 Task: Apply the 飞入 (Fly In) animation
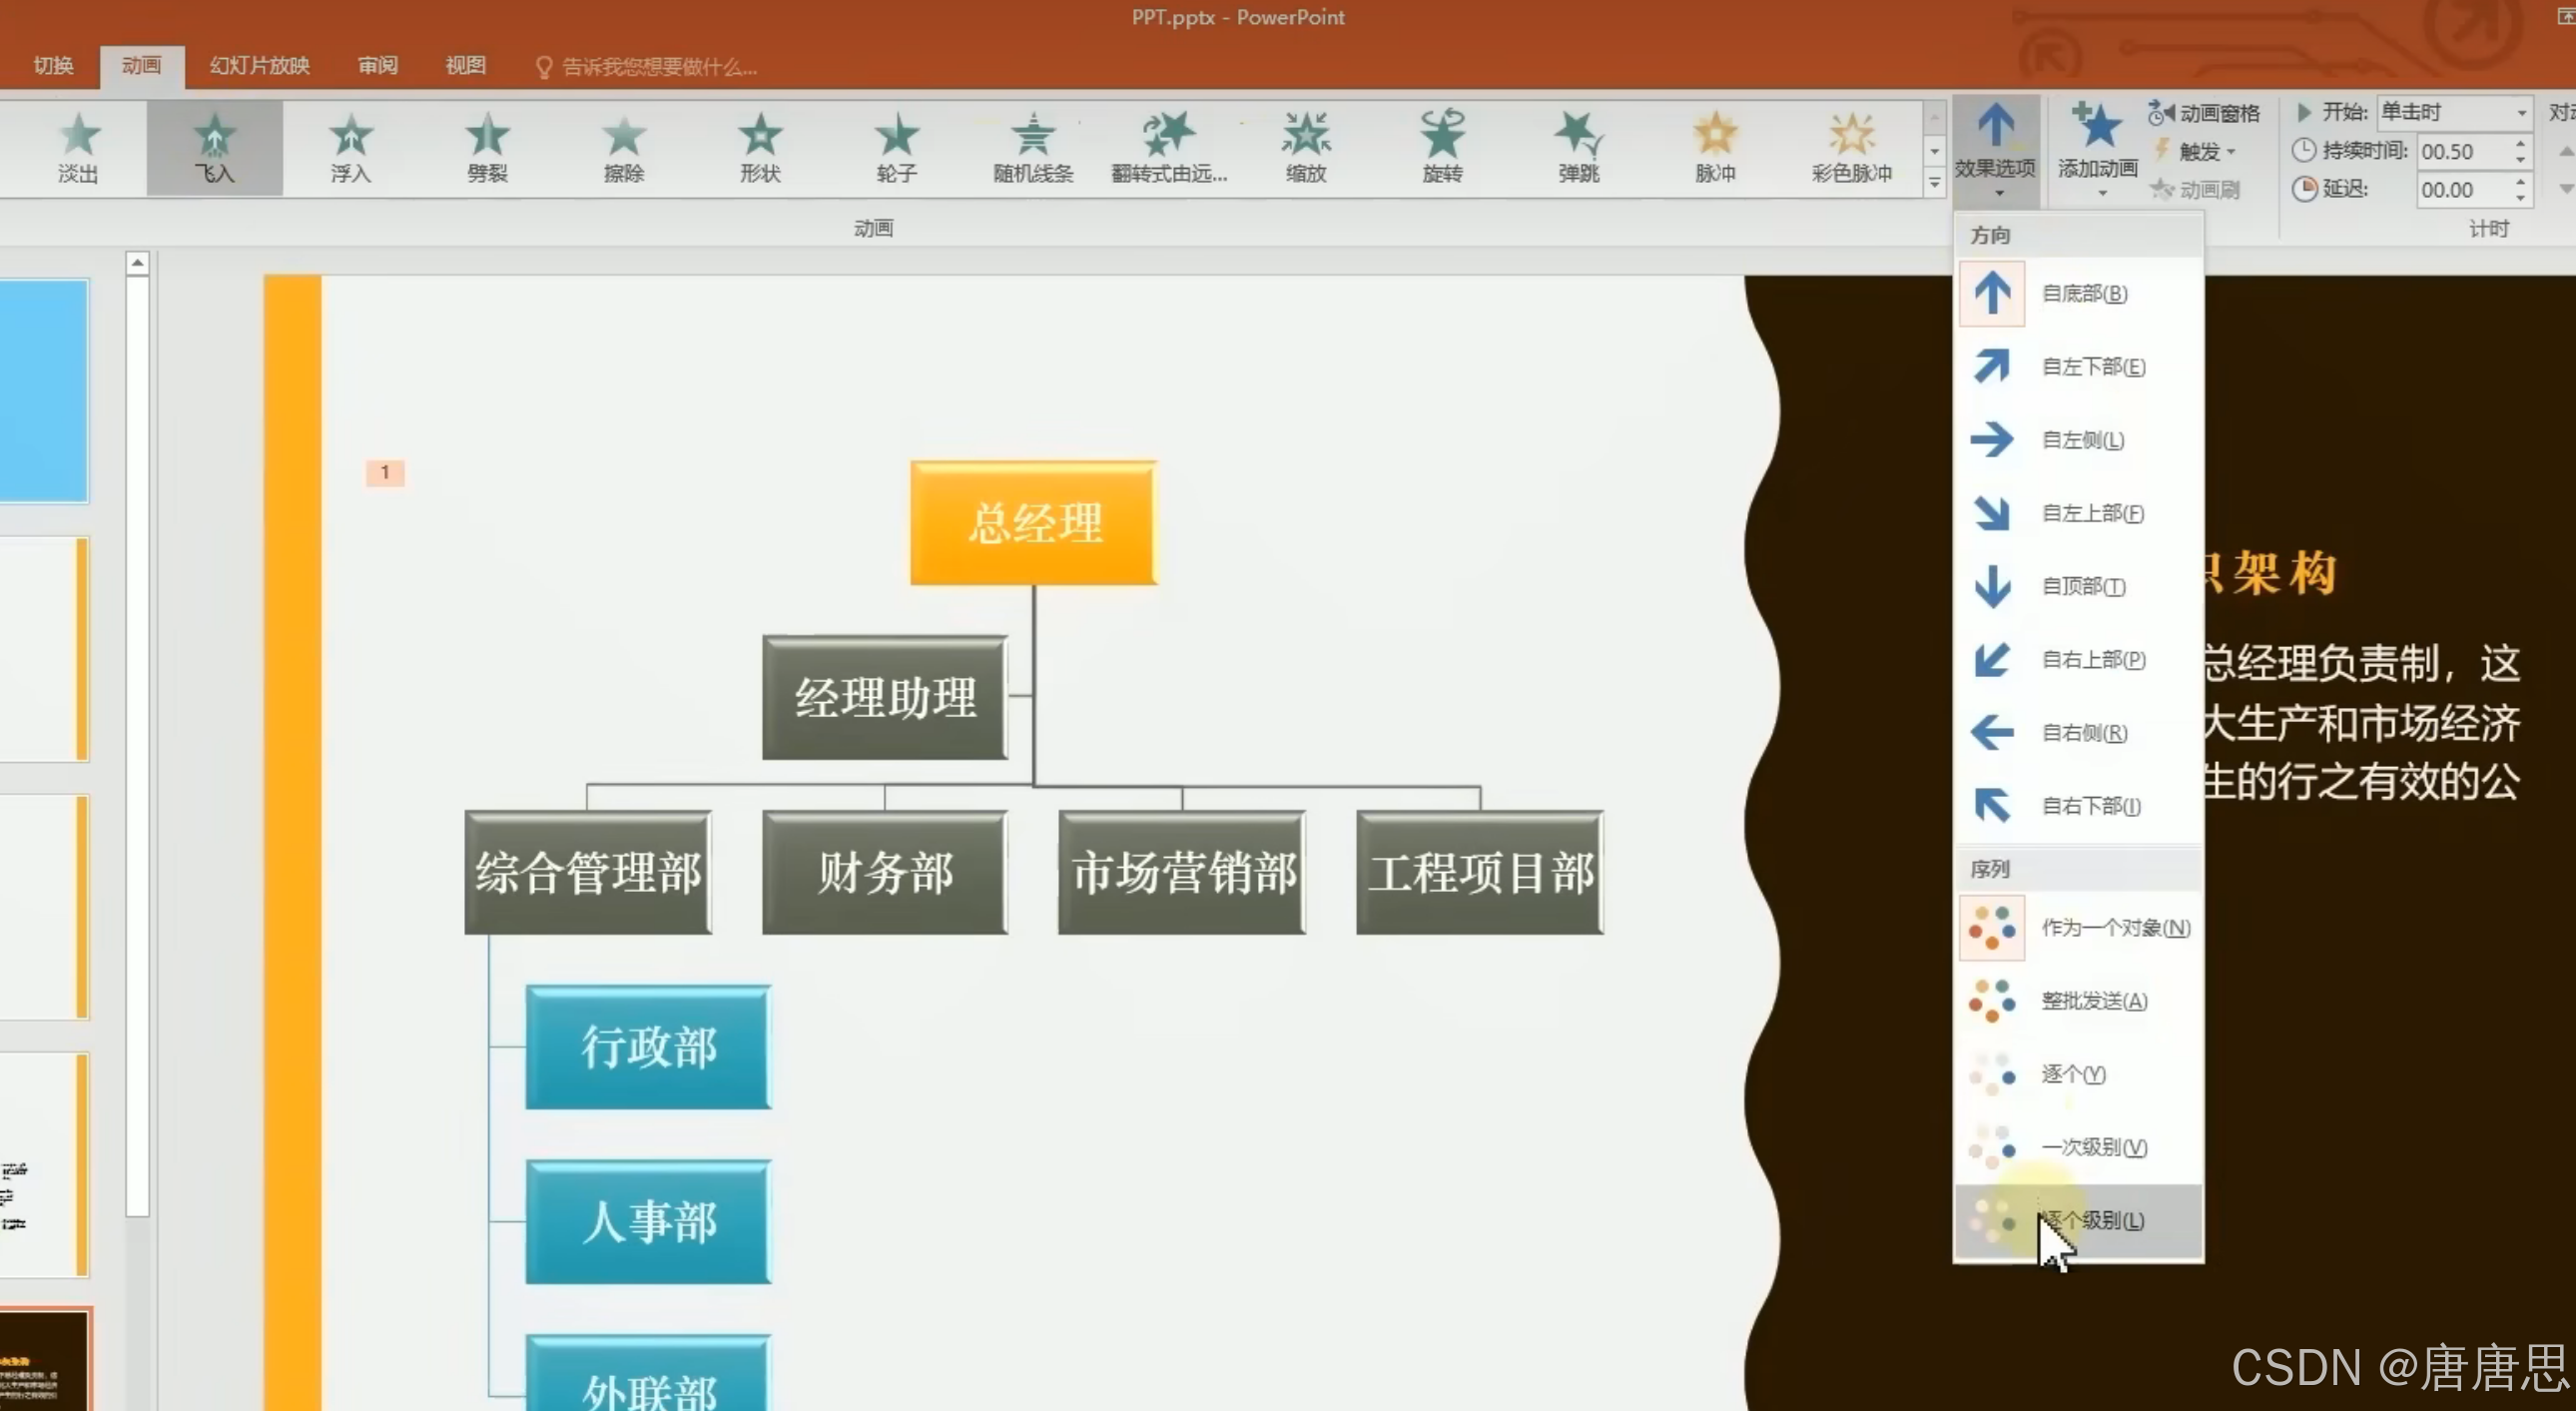214,148
